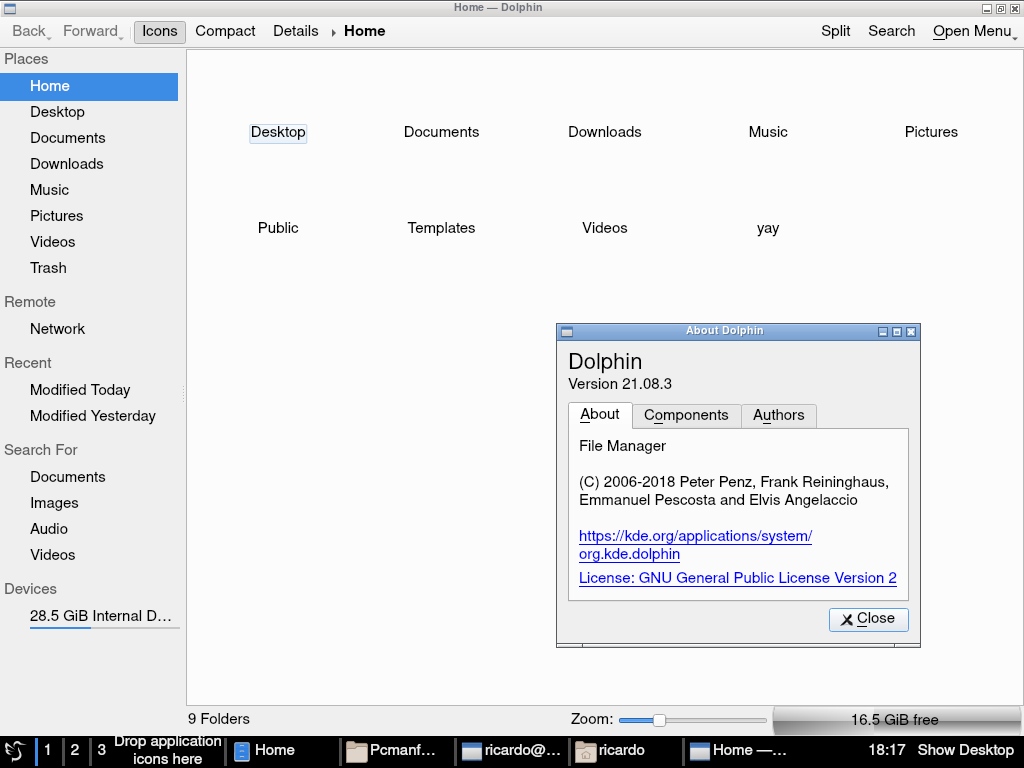Select Home in the Places sidebar
Screen dimensions: 1024x768
pyautogui.click(x=89, y=86)
